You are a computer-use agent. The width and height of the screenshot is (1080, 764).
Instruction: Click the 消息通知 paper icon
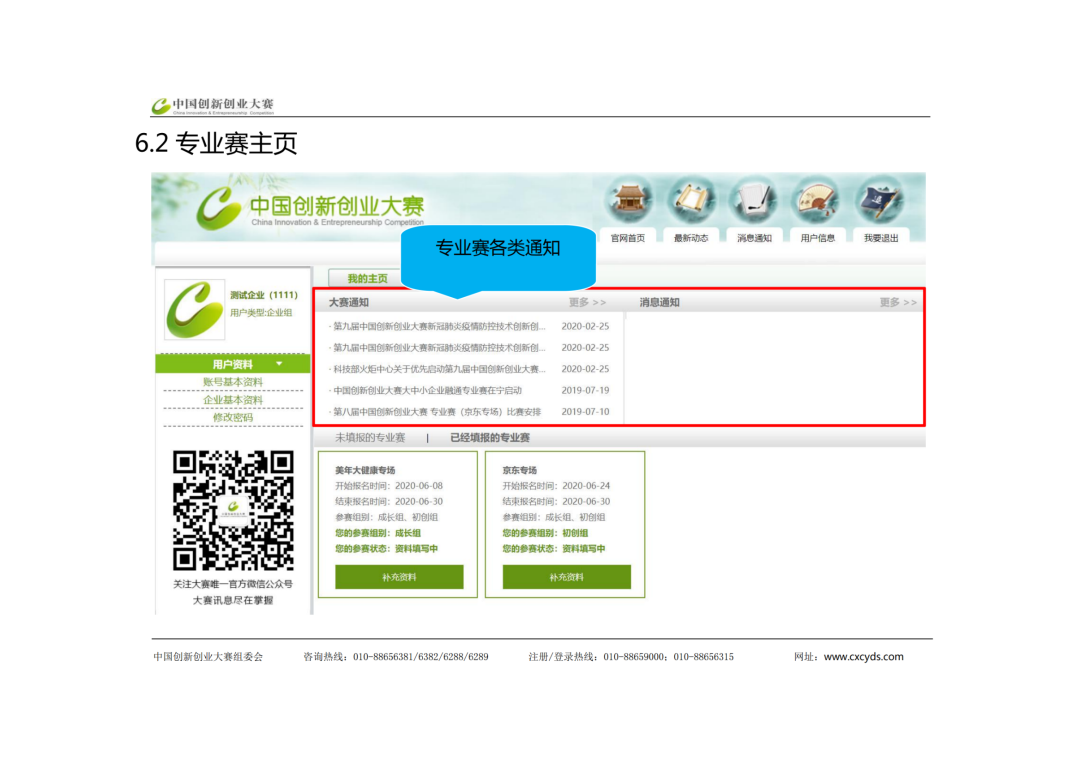tap(754, 201)
